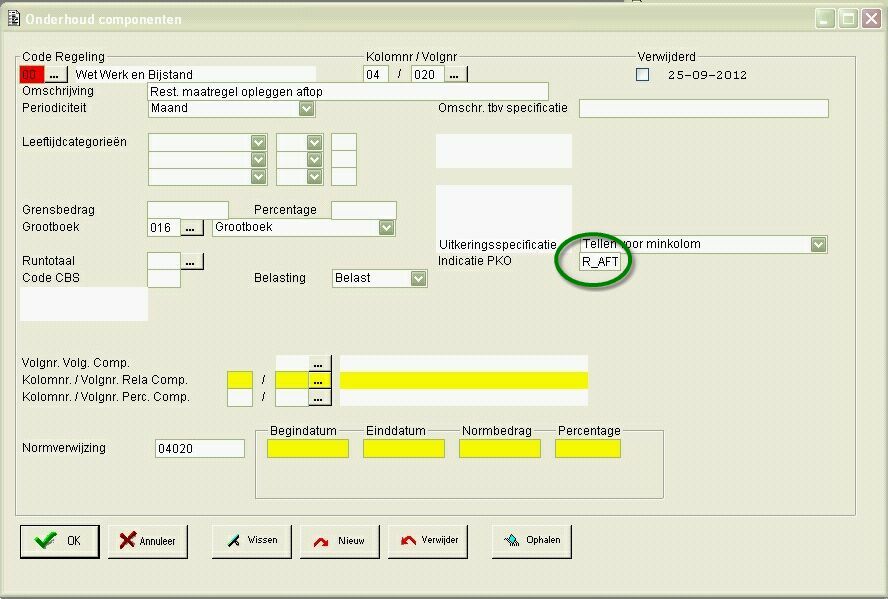Viewport: 888px width, 599px height.
Task: Focus the red Code Regeling field
Action: point(32,75)
